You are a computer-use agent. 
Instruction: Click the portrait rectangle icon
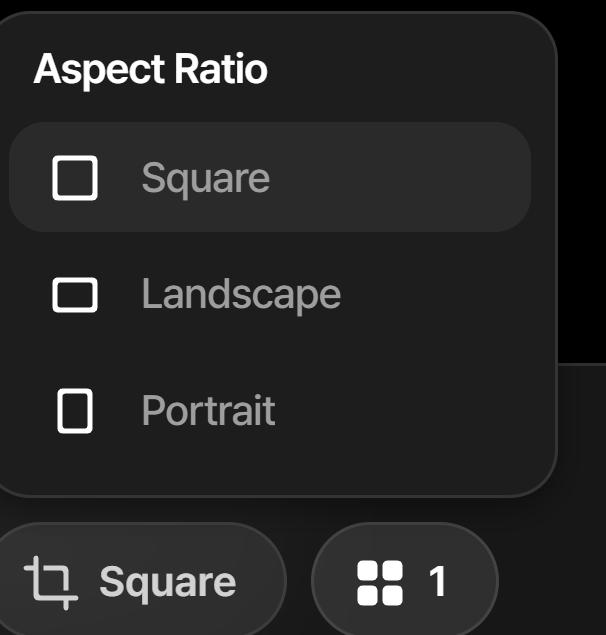(75, 411)
